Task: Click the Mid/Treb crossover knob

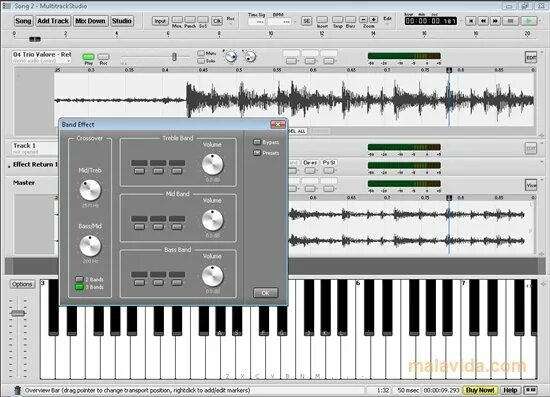Action: pyautogui.click(x=90, y=190)
